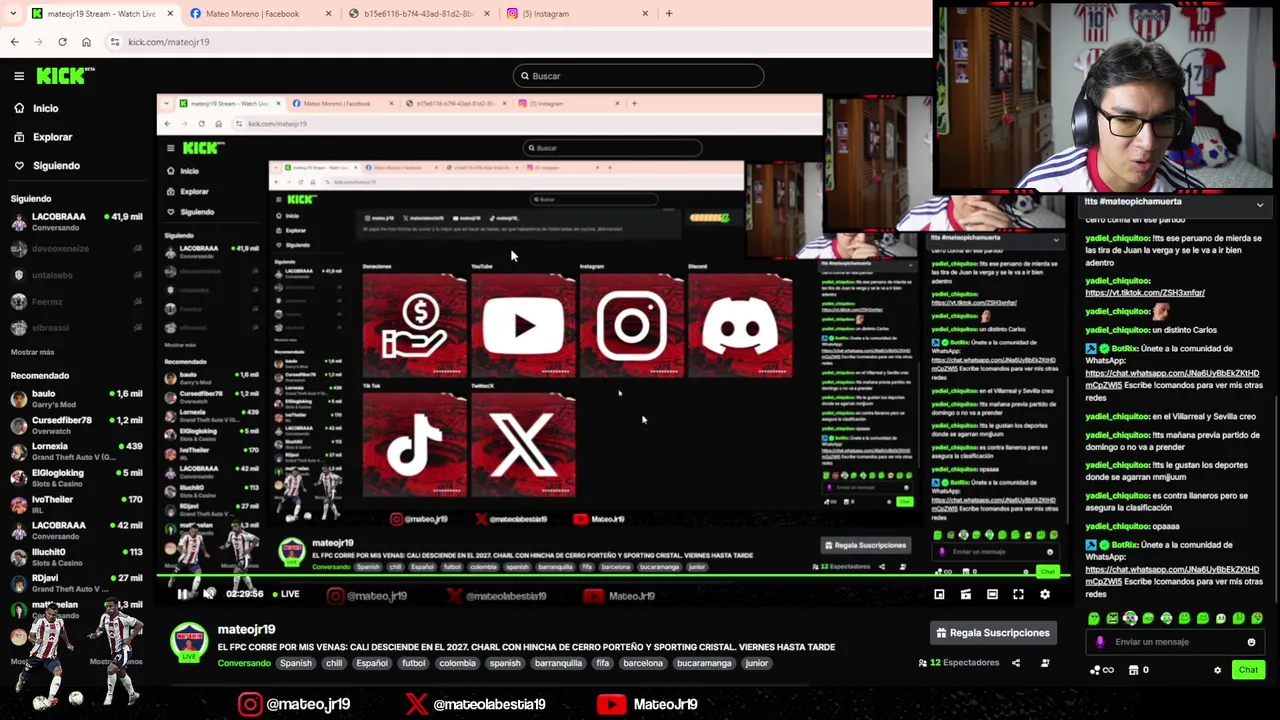Open chat settings gear next to Chat button
This screenshot has height=720, width=1280.
pos(1217,670)
